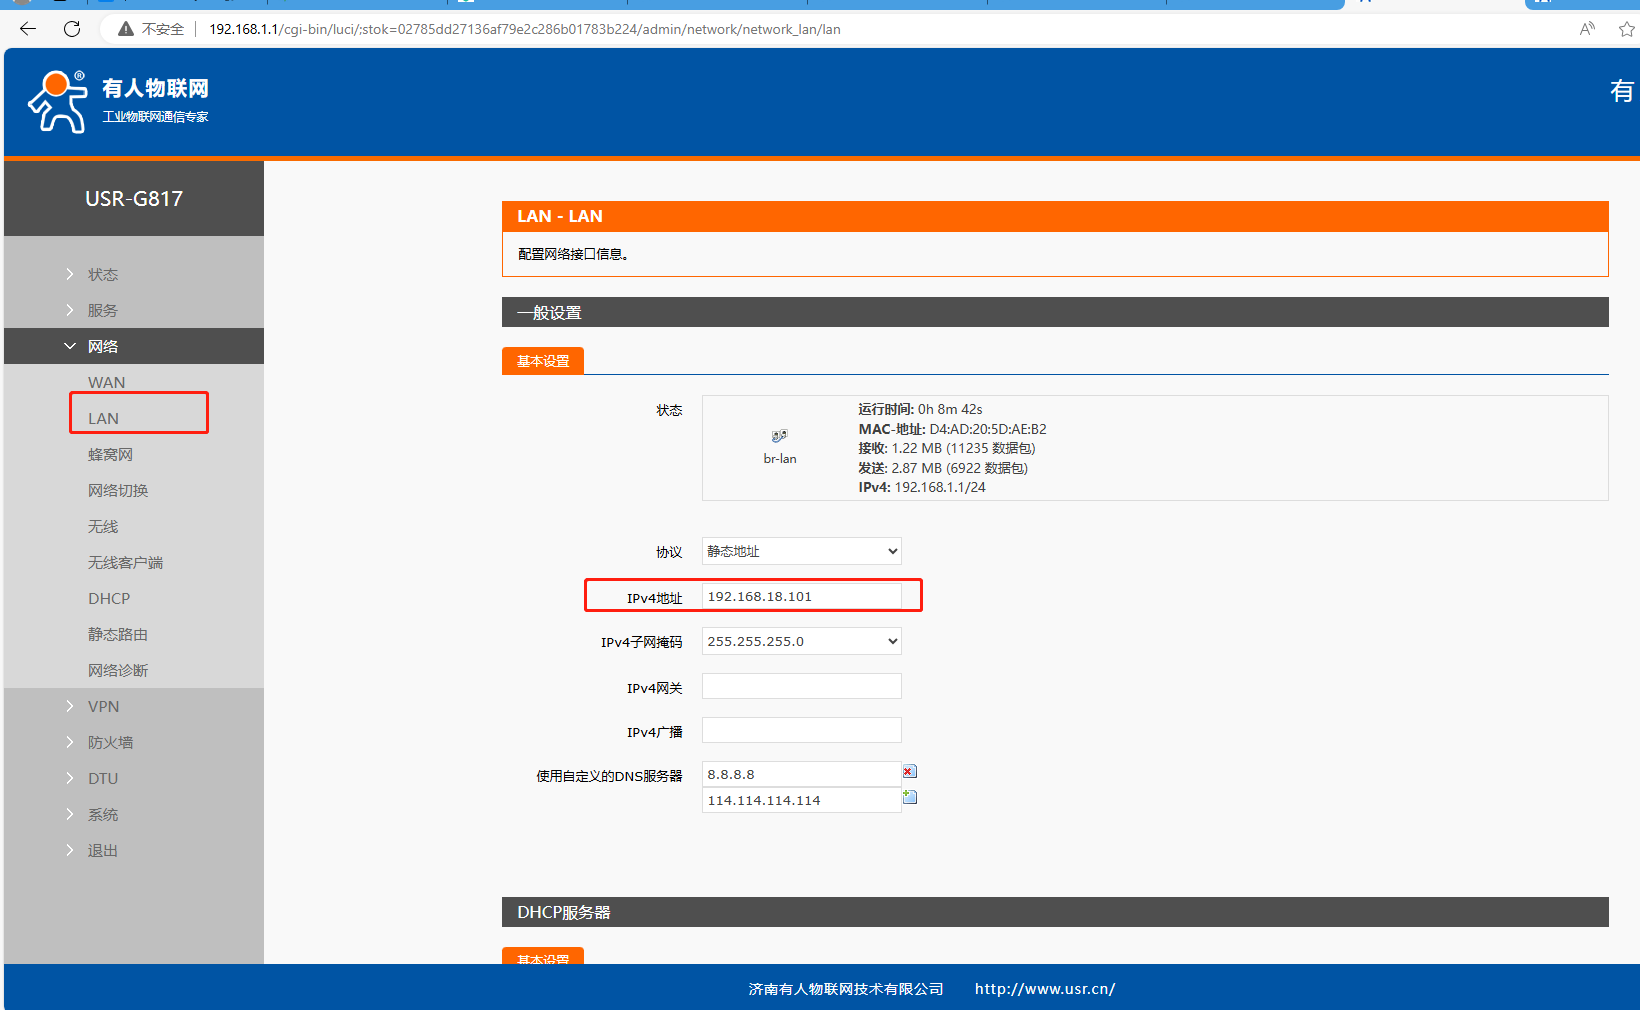Click the read aloud icon
This screenshot has width=1640, height=1010.
pyautogui.click(x=1587, y=29)
